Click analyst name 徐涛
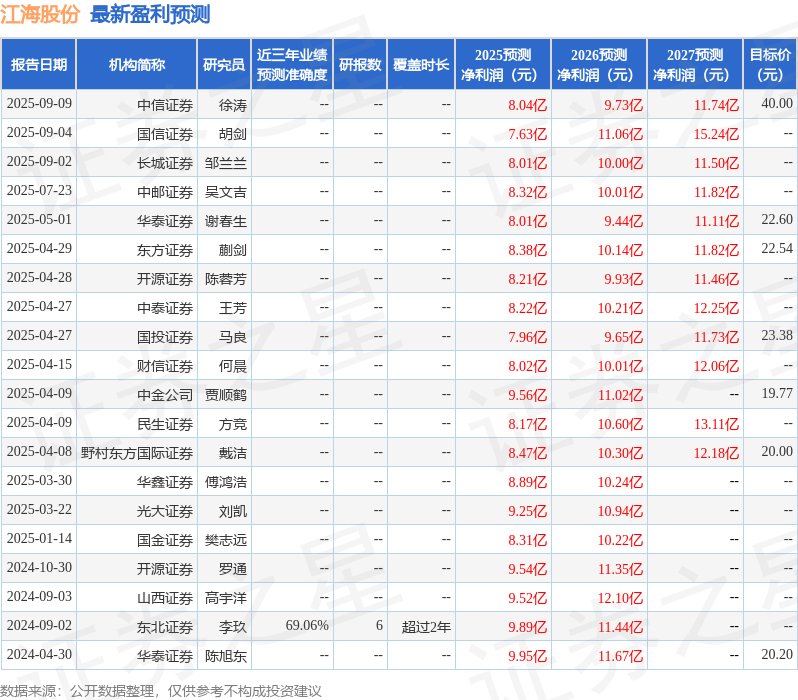Image resolution: width=798 pixels, height=700 pixels. (x=233, y=105)
